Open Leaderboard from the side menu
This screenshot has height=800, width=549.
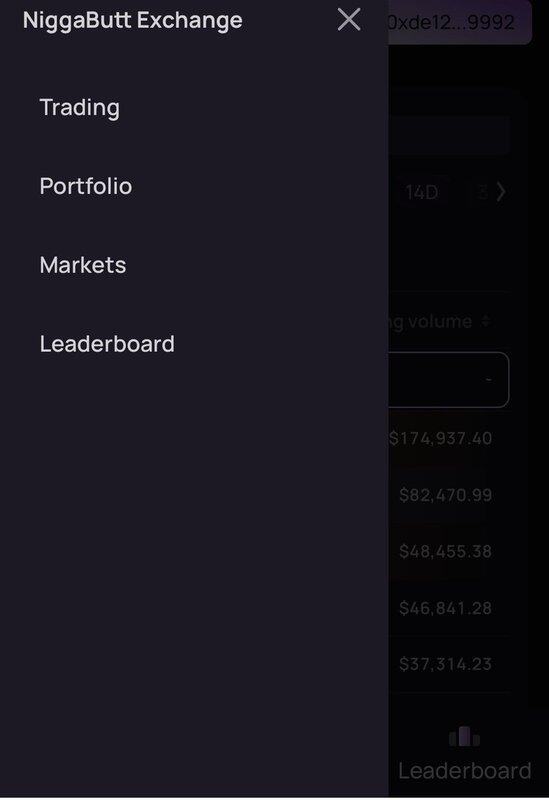[x=107, y=344]
